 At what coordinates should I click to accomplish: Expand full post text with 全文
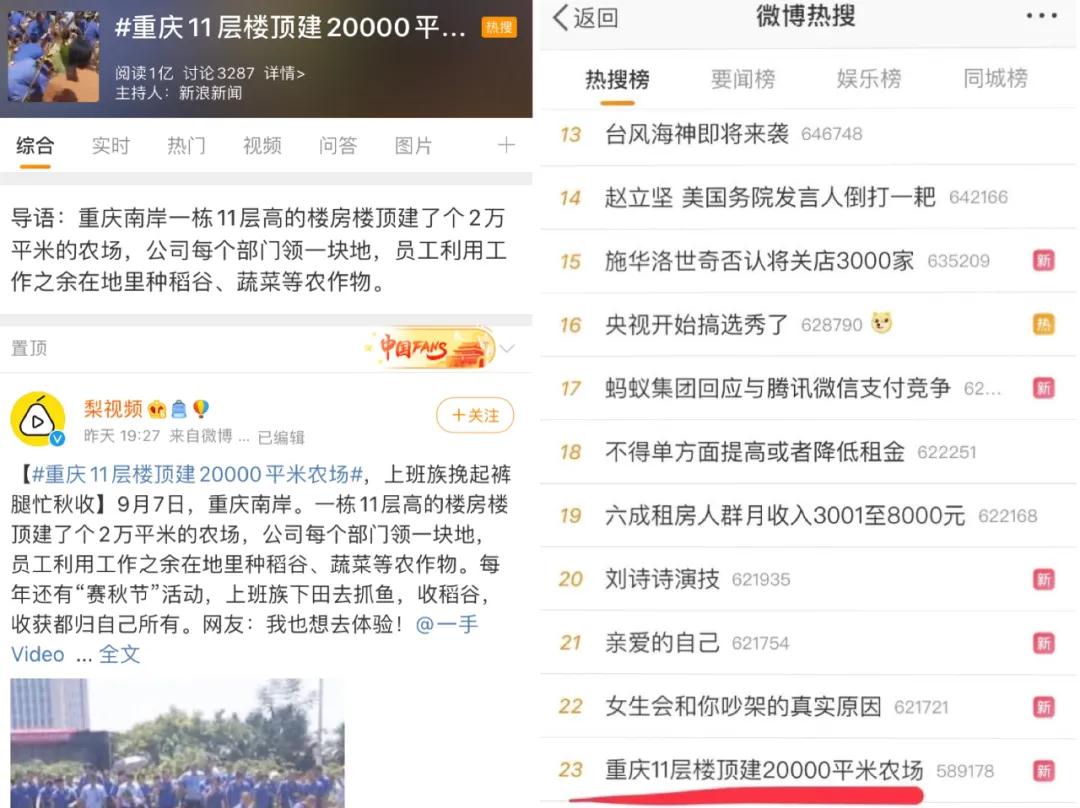pyautogui.click(x=119, y=654)
